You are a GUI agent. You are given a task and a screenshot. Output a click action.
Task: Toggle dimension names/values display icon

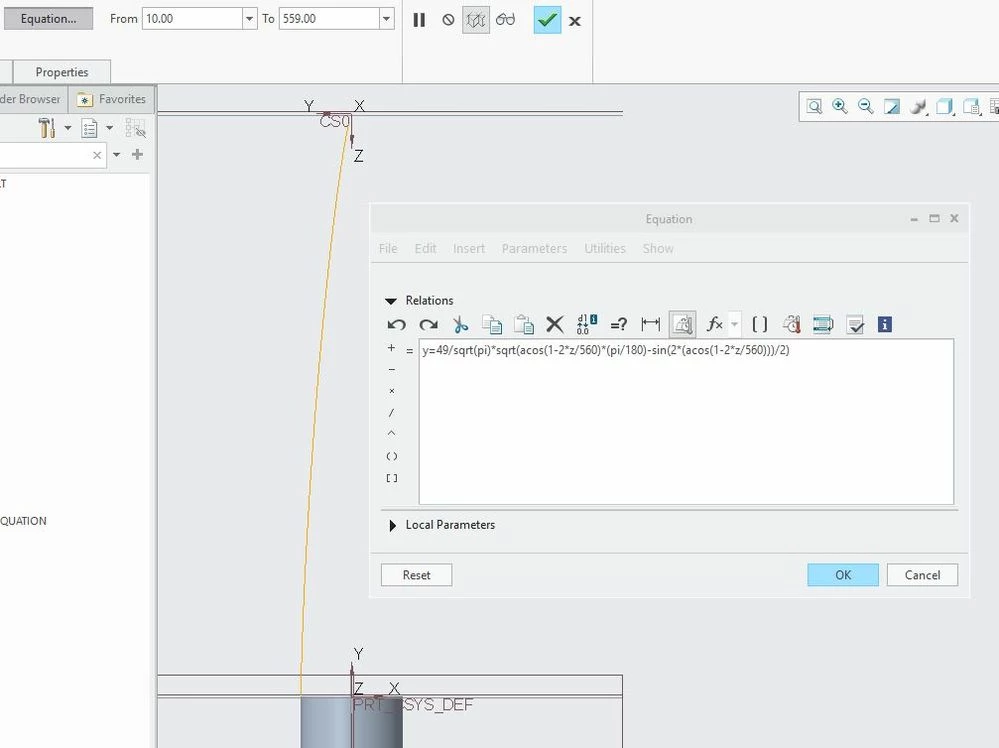tap(587, 325)
